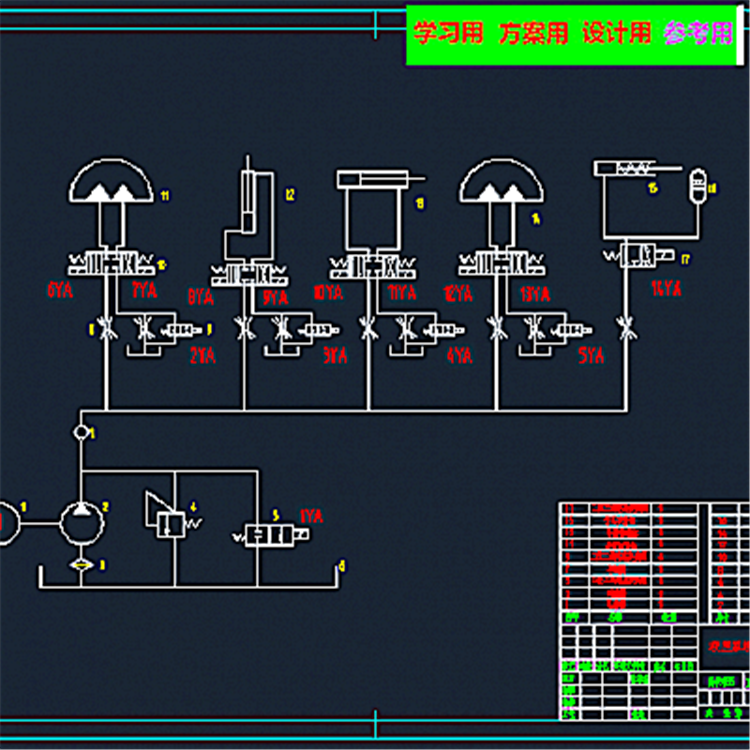This screenshot has width=750, height=750.
Task: Pick the small solenoid valve numbered 9 above 2YA
Action: tap(181, 330)
